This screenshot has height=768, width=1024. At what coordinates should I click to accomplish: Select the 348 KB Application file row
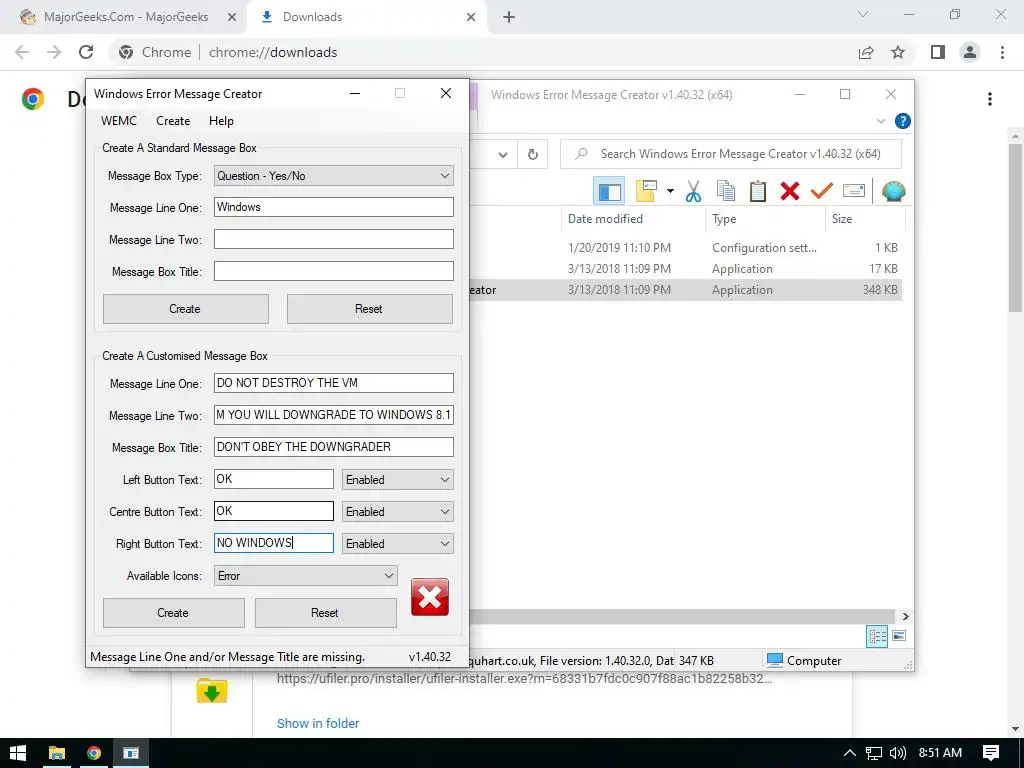click(x=686, y=290)
